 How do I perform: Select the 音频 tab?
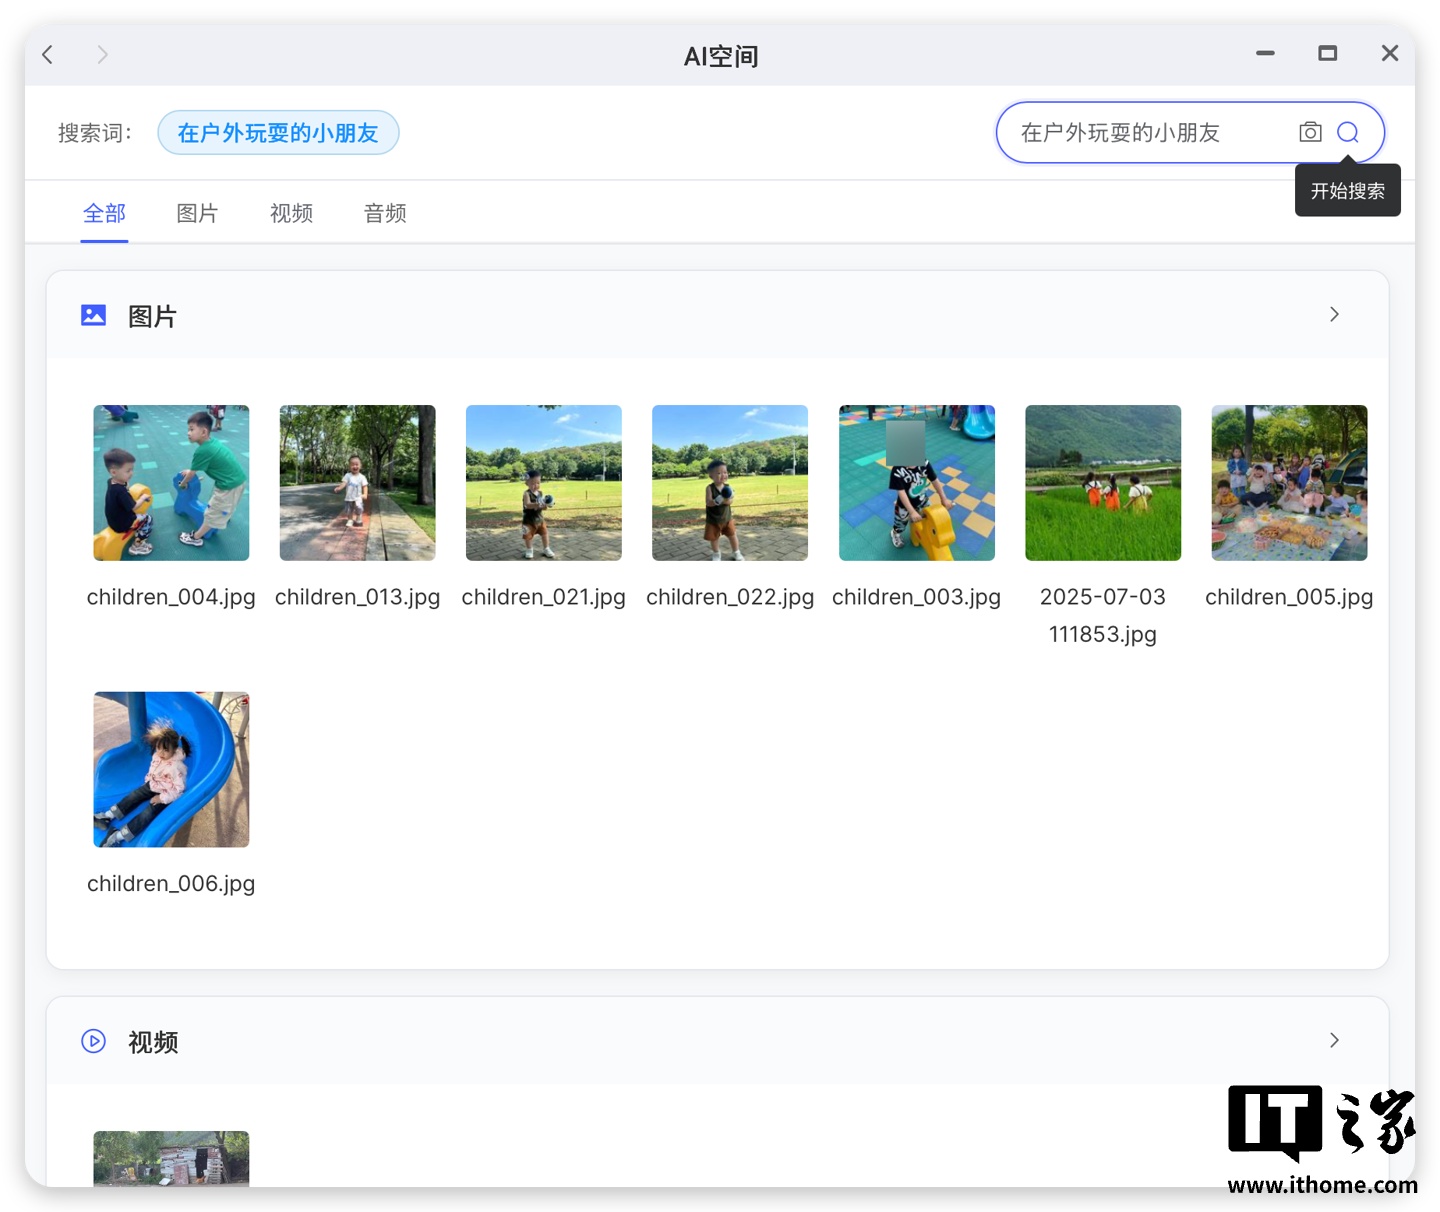385,213
